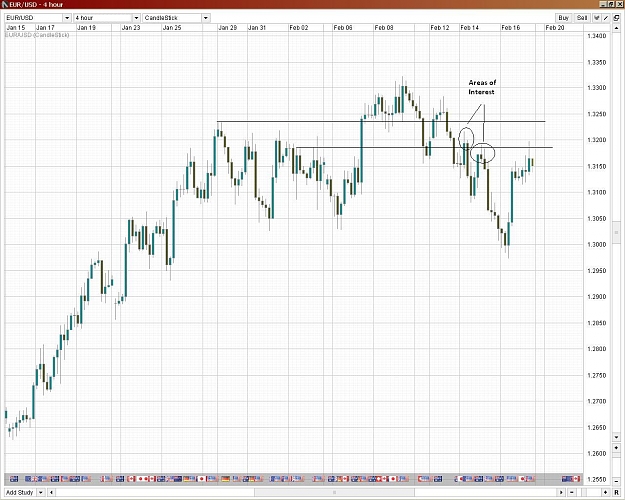This screenshot has width=625, height=500.
Task: Click the 1.2950 price label
Action: tap(597, 271)
